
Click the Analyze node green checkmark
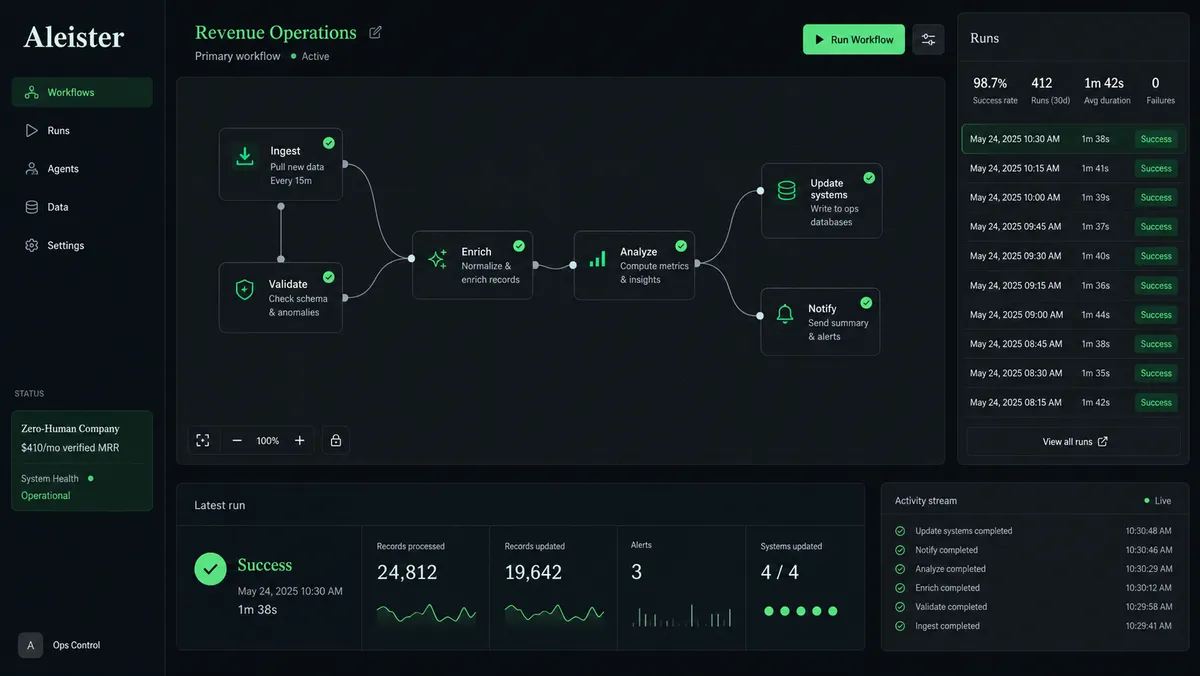pos(681,245)
